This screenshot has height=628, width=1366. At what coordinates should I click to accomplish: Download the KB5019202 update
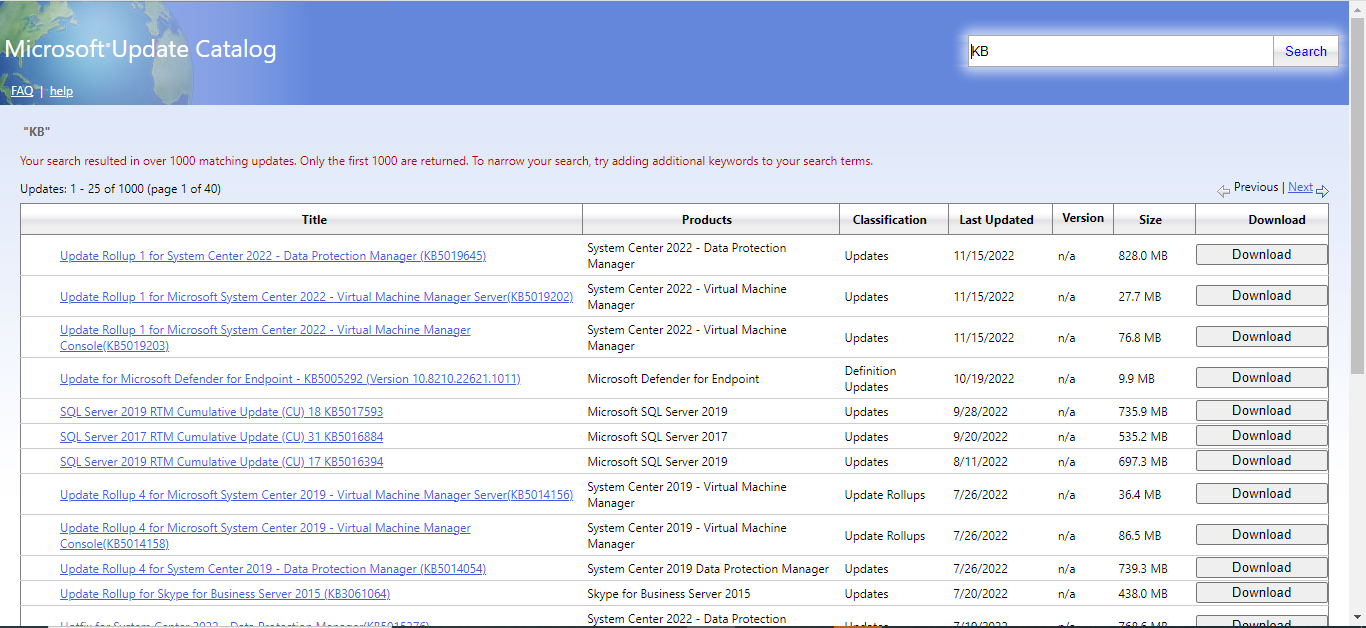click(x=1262, y=296)
